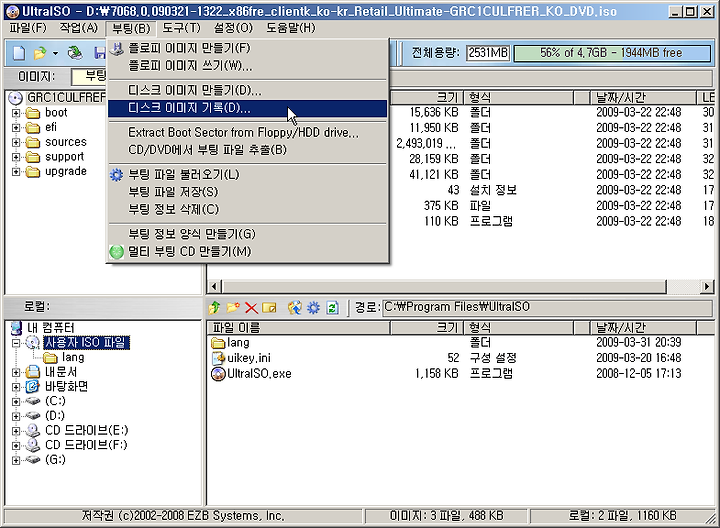
Task: Expand the sources folder tree node
Action: tap(16, 142)
